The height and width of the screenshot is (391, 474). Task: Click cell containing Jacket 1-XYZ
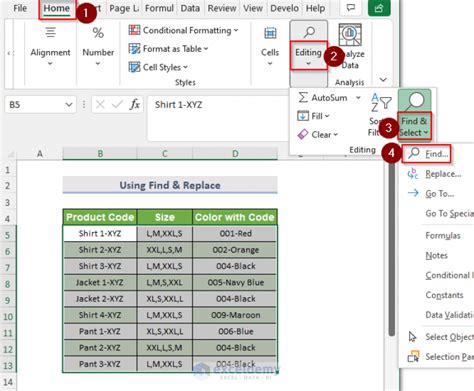(100, 283)
